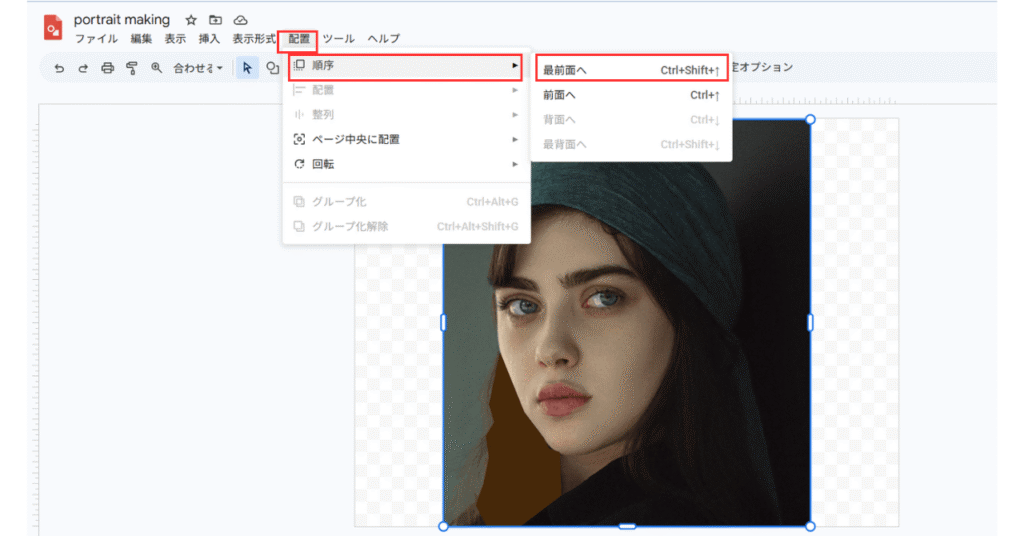Viewport: 1024px width, 536px height.
Task: Click the top-right corner resize handle
Action: [x=810, y=119]
